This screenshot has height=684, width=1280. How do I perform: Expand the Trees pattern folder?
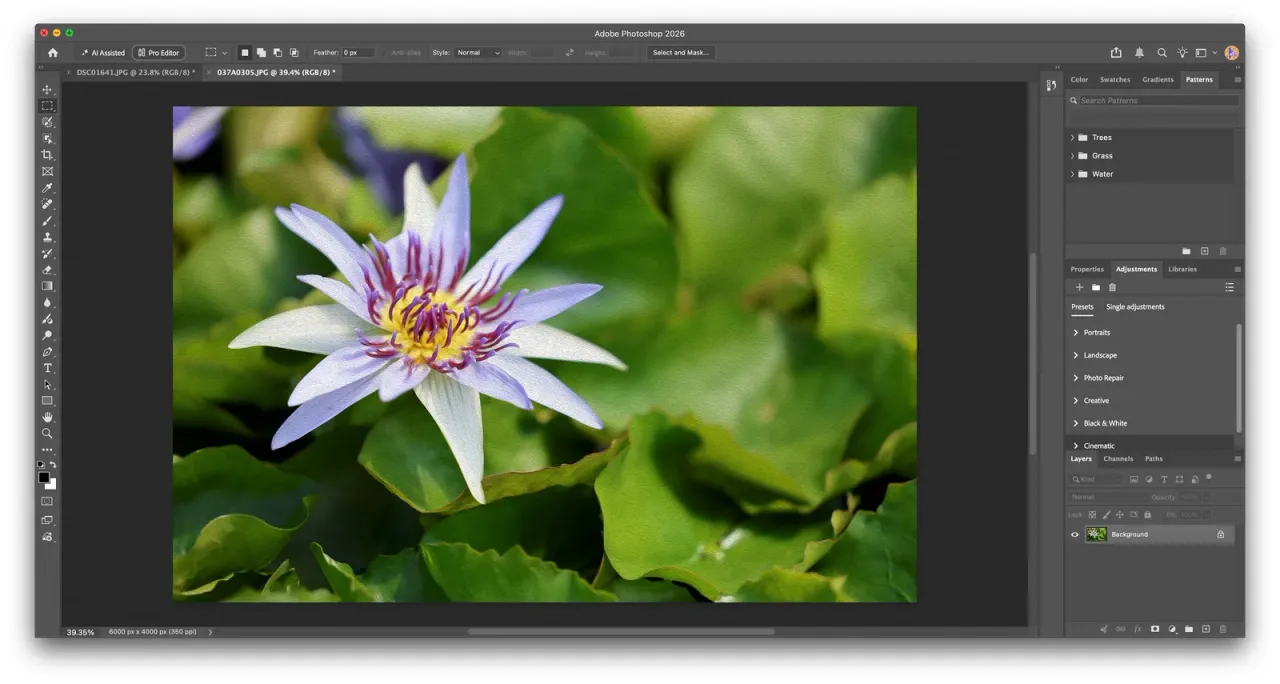[1072, 138]
